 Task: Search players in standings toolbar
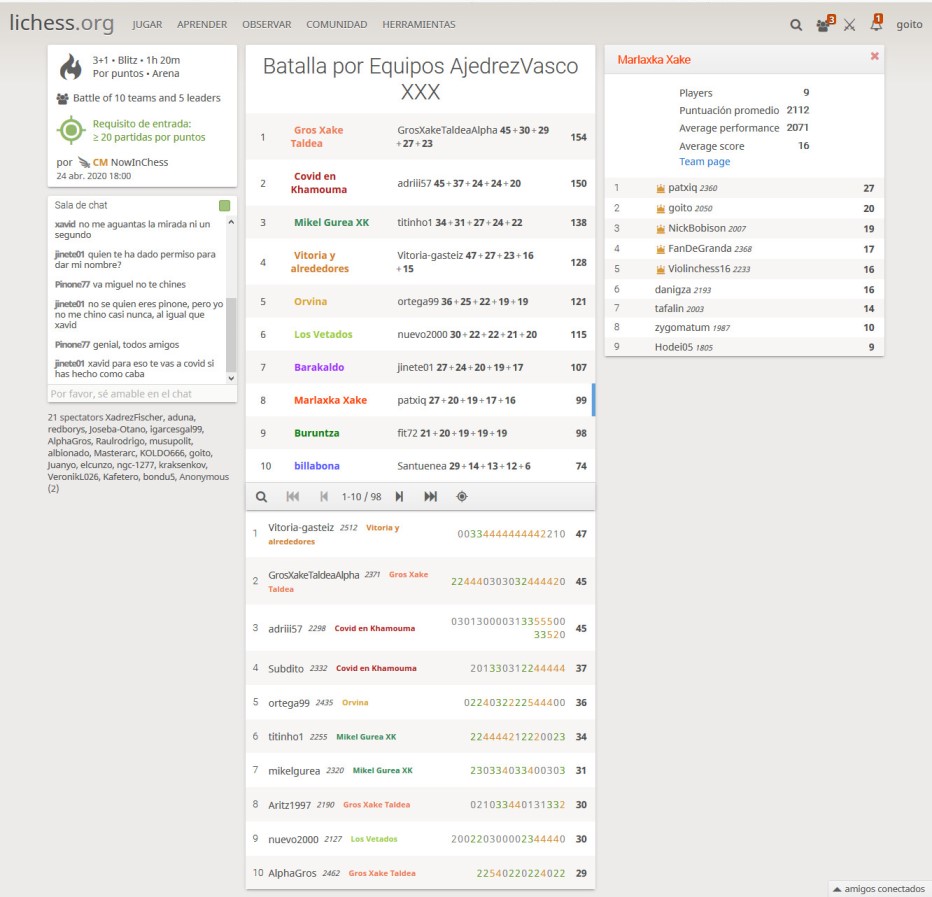point(262,496)
